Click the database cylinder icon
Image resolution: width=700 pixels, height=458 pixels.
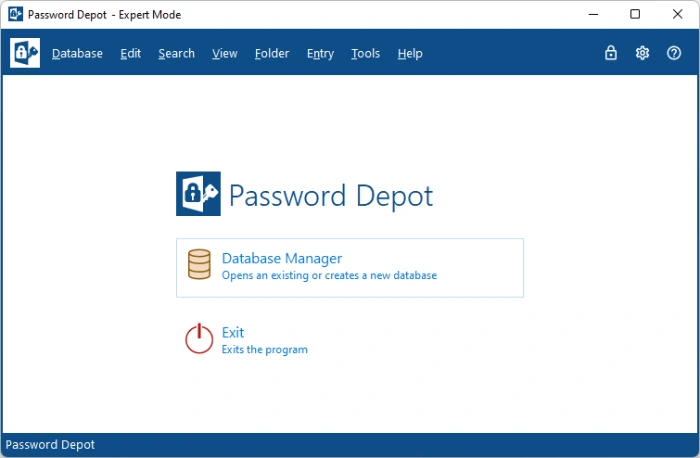199,264
